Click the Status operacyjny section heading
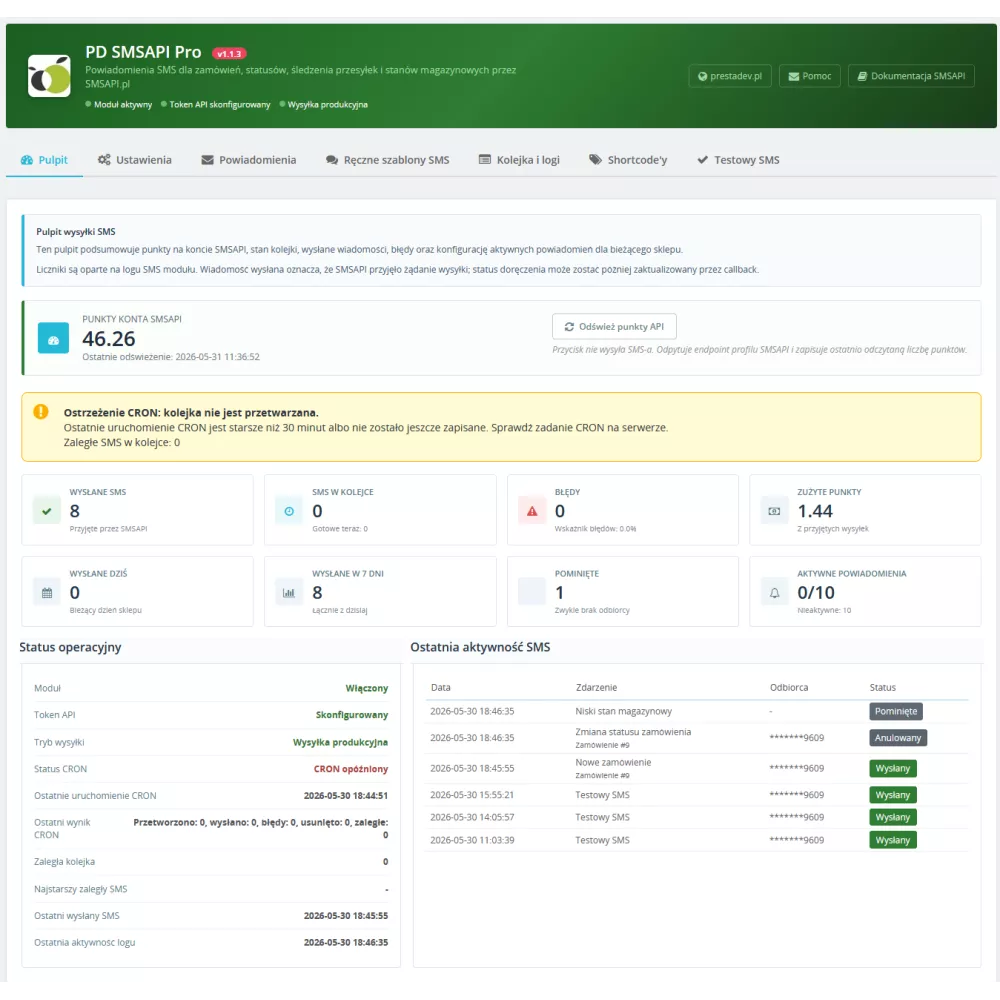This screenshot has height=1000, width=1000. [x=70, y=647]
